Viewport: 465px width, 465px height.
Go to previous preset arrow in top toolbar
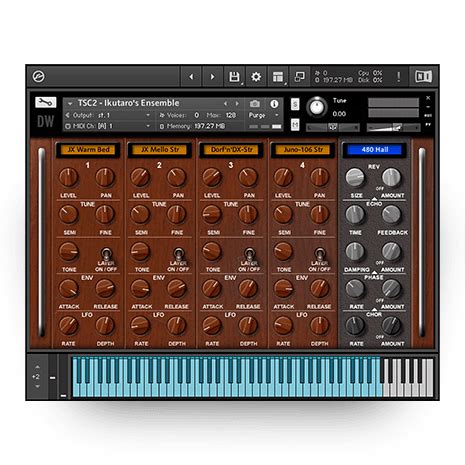click(191, 77)
